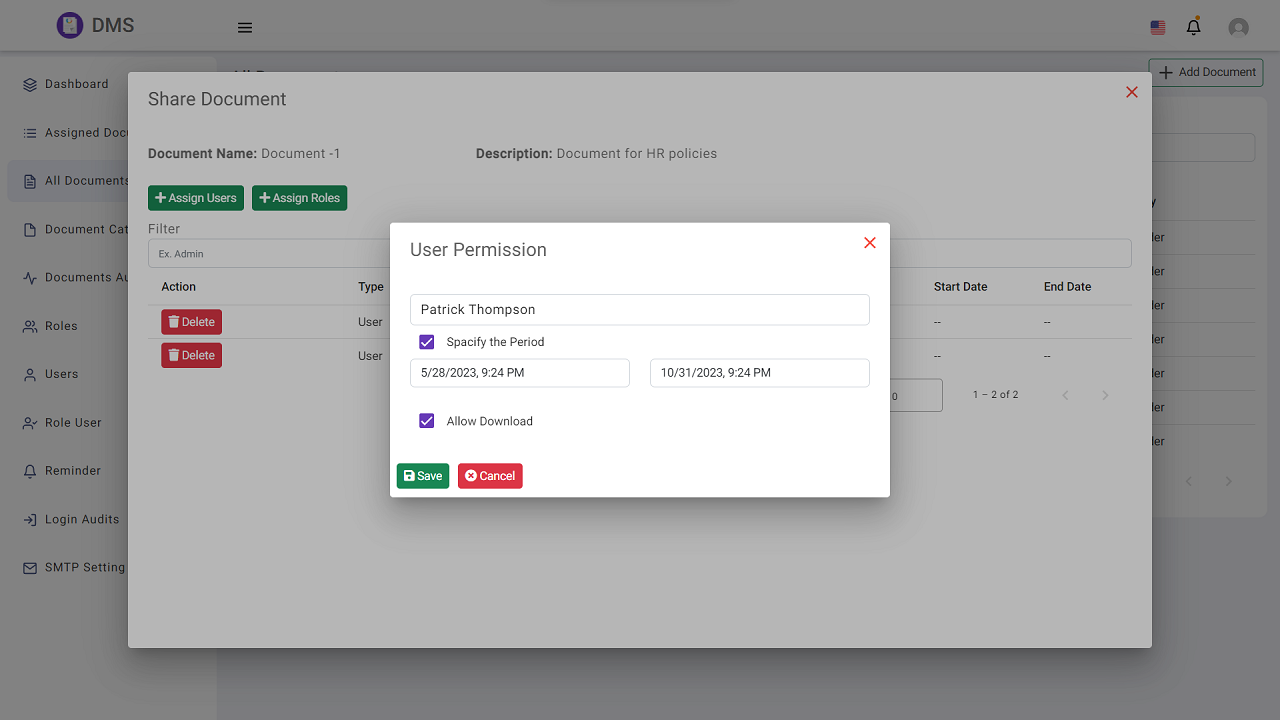Image resolution: width=1280 pixels, height=720 pixels.
Task: Click the Dashboard sidebar icon
Action: [x=30, y=85]
